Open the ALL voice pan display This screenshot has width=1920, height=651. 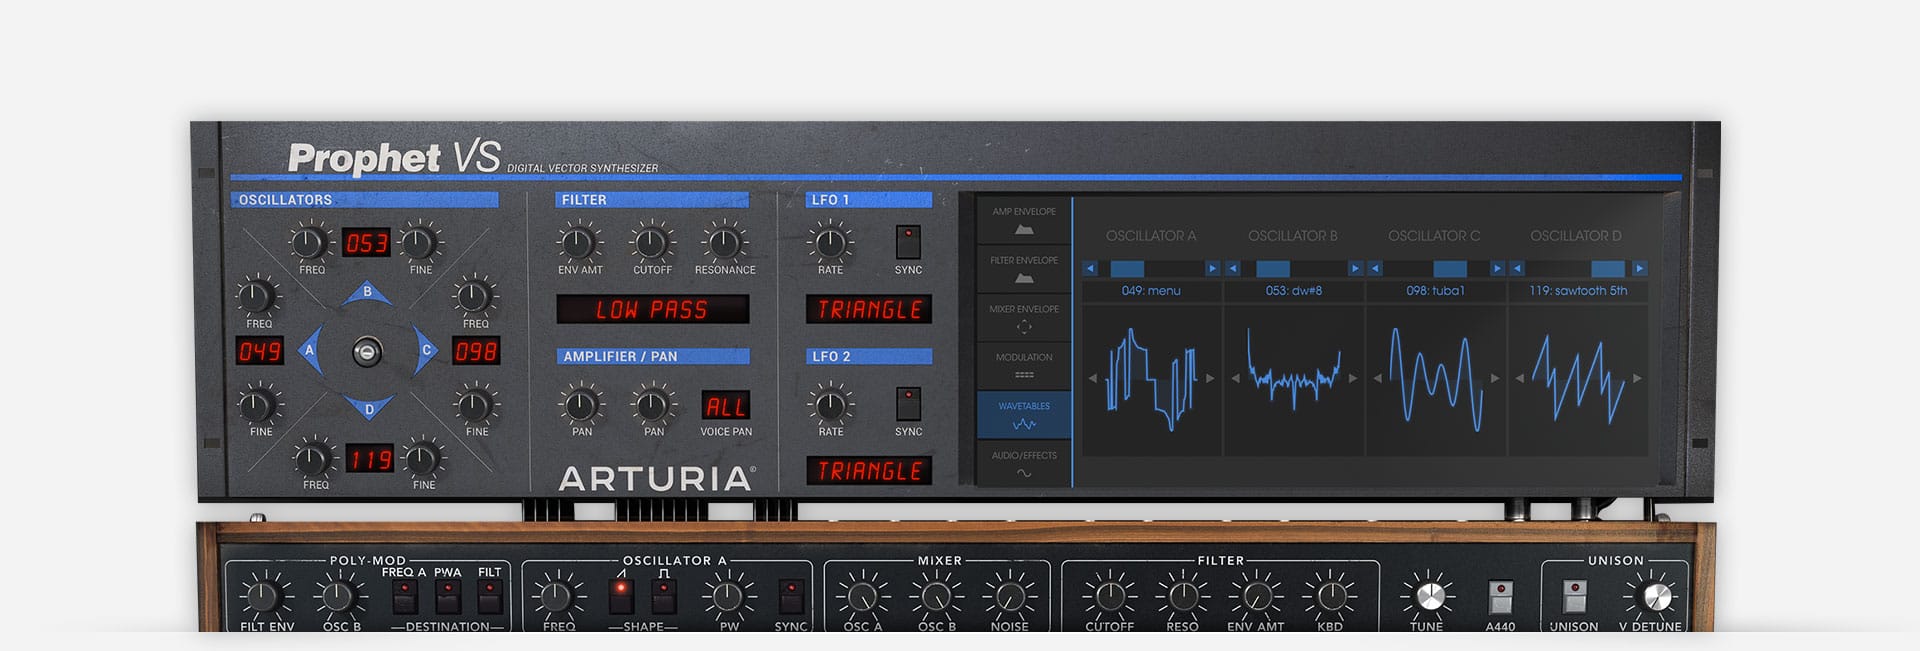pos(726,406)
